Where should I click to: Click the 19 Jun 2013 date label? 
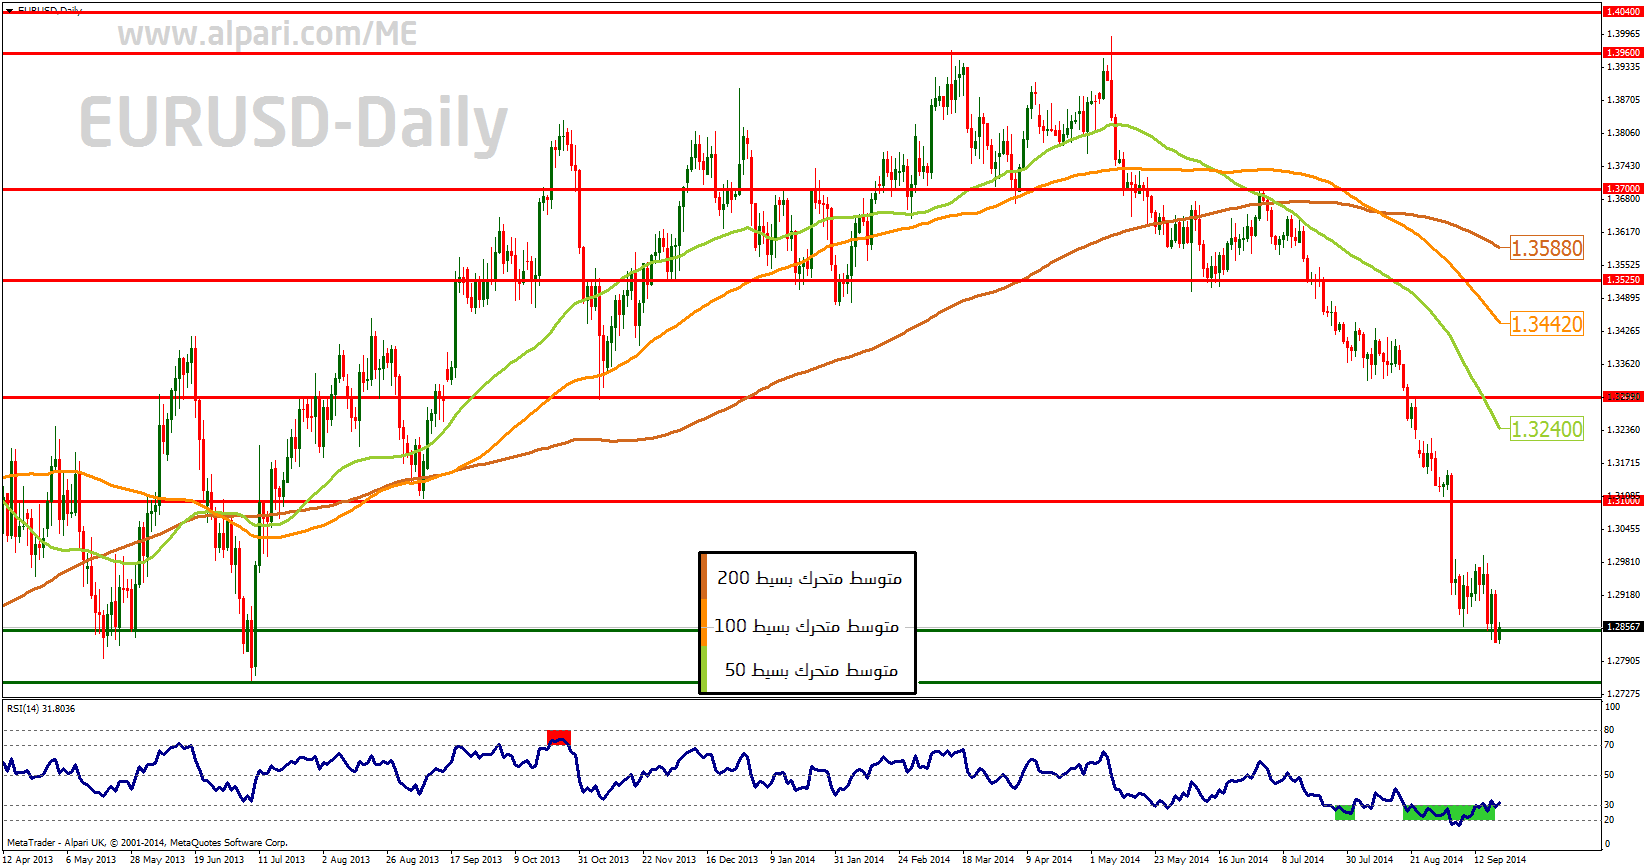[219, 859]
